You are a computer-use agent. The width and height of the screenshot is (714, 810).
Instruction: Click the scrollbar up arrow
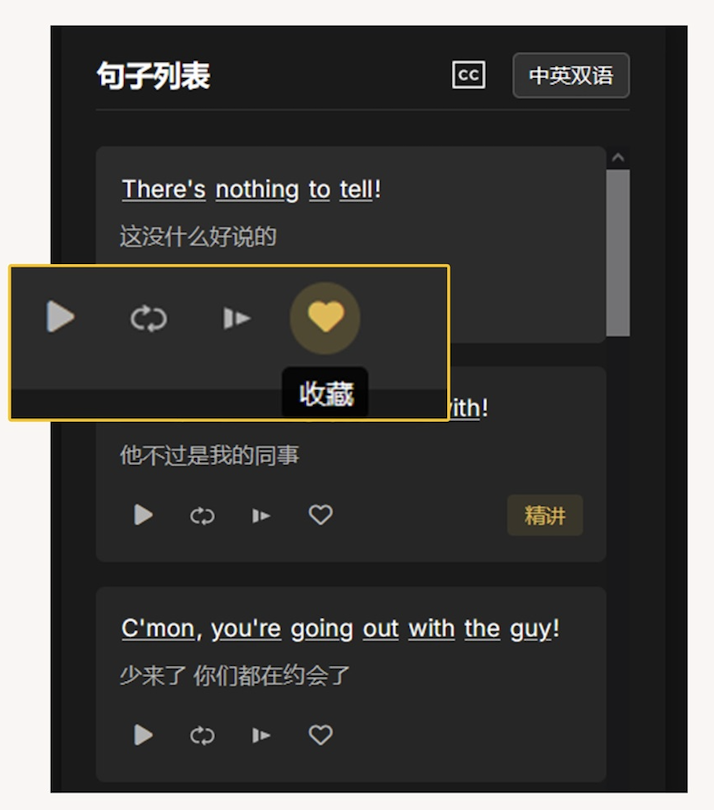click(618, 158)
